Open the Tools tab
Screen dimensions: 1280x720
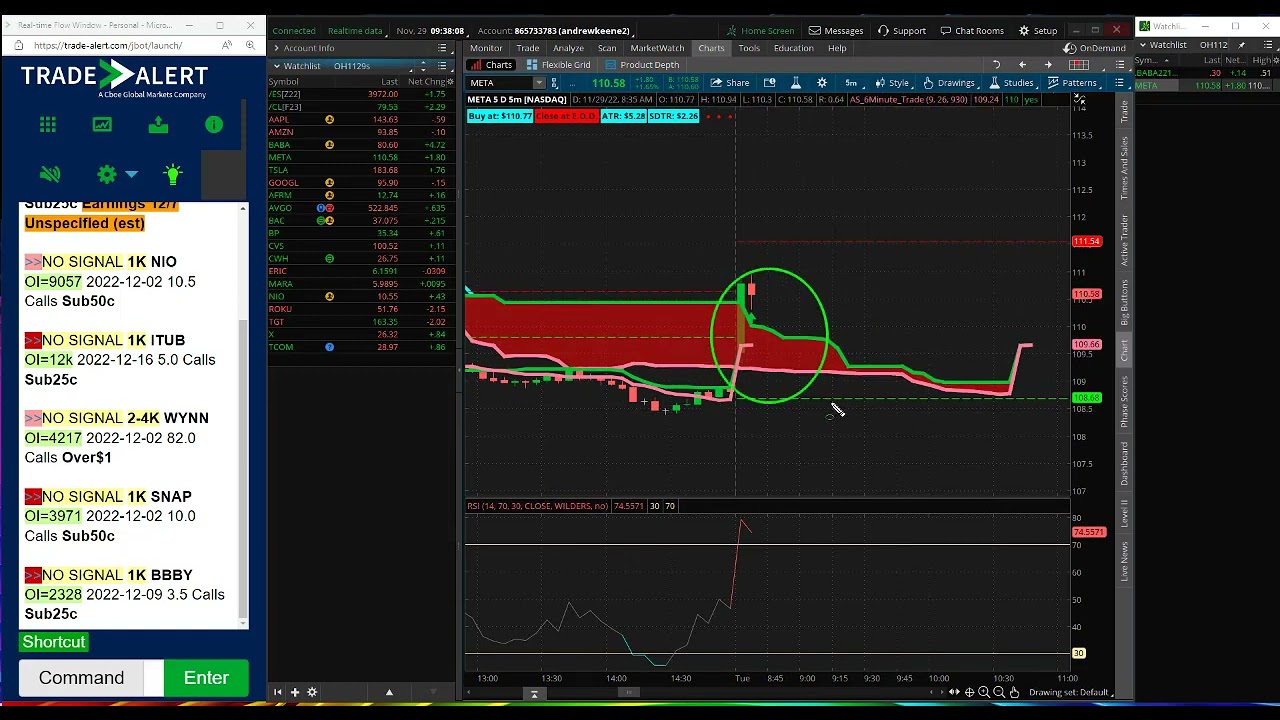749,48
